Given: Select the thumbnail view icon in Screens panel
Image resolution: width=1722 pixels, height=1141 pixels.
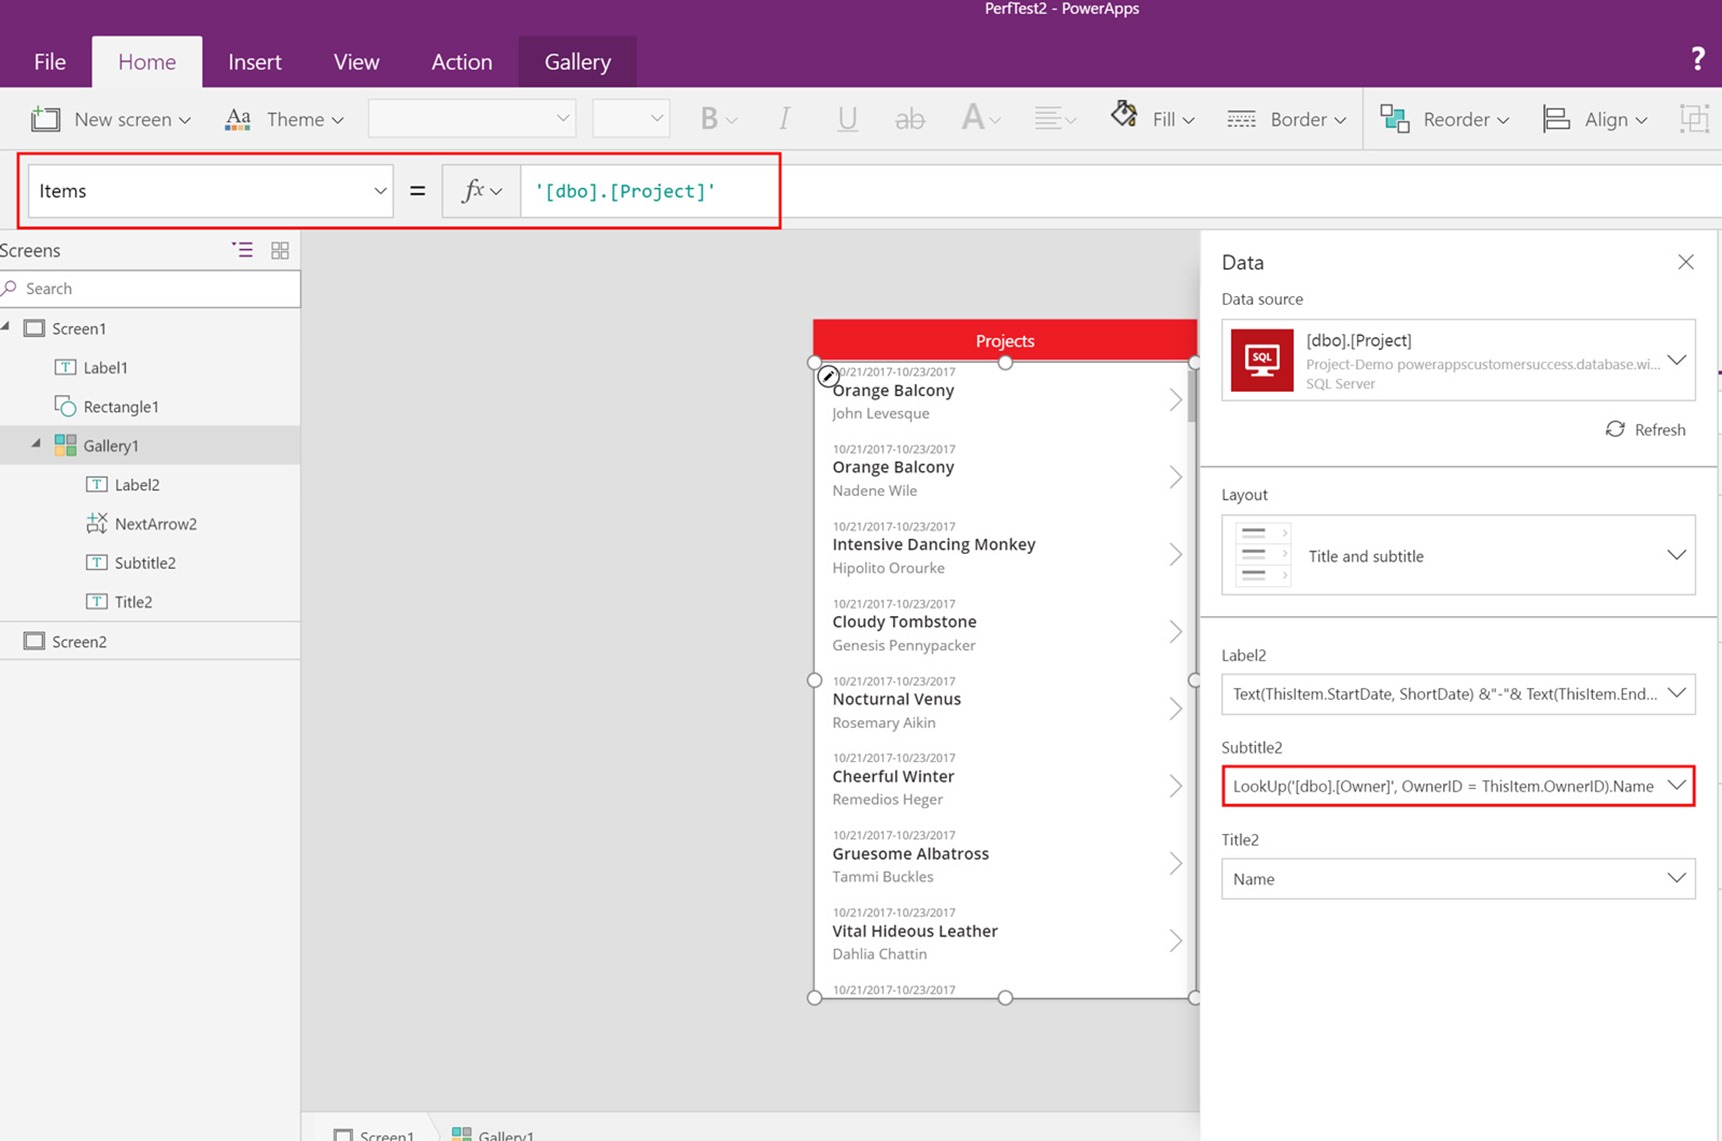Looking at the screenshot, I should [280, 249].
